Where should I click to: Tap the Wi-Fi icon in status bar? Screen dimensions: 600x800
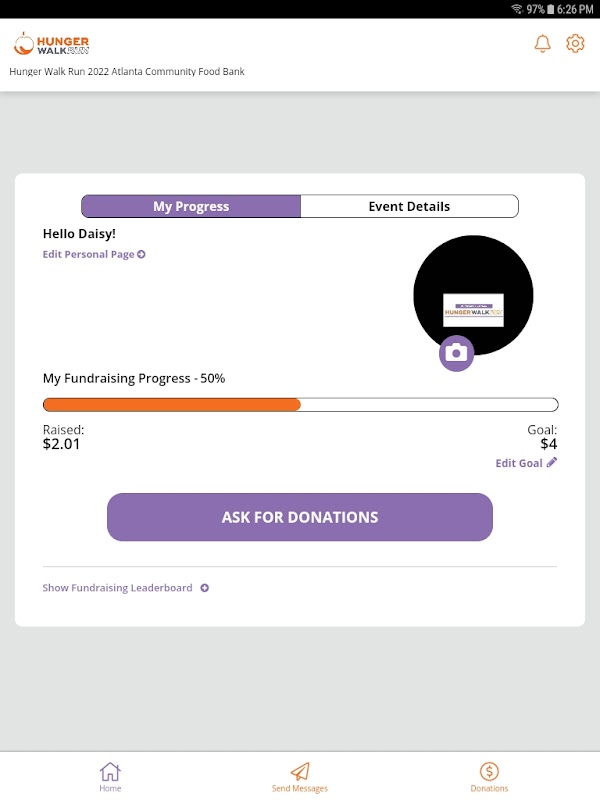pos(516,9)
